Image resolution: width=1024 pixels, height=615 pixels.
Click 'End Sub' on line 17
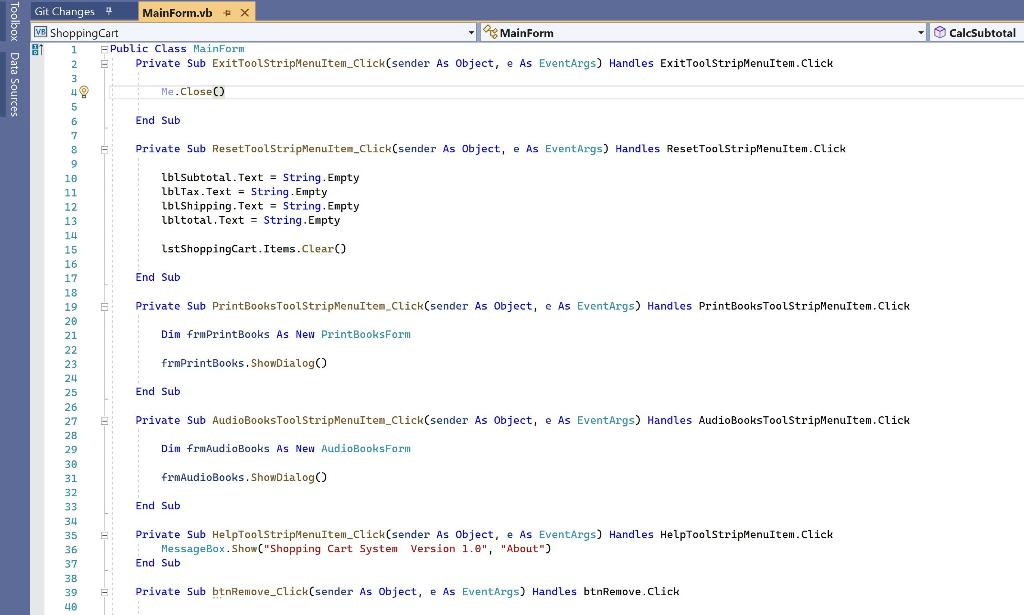pyautogui.click(x=158, y=277)
